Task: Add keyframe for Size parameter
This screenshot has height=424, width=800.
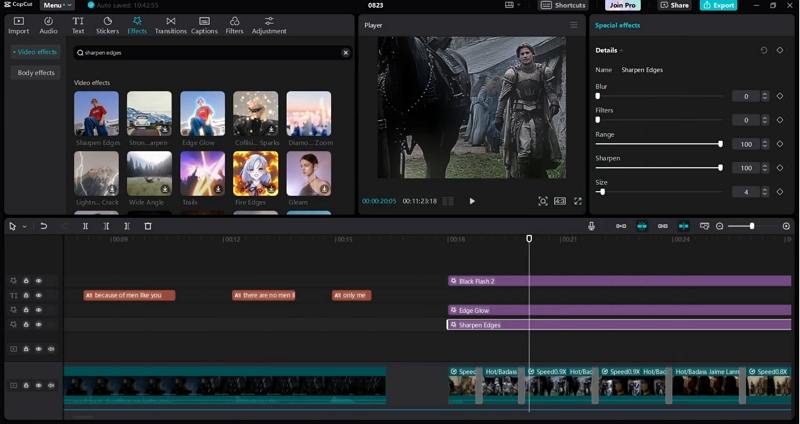Action: click(780, 192)
